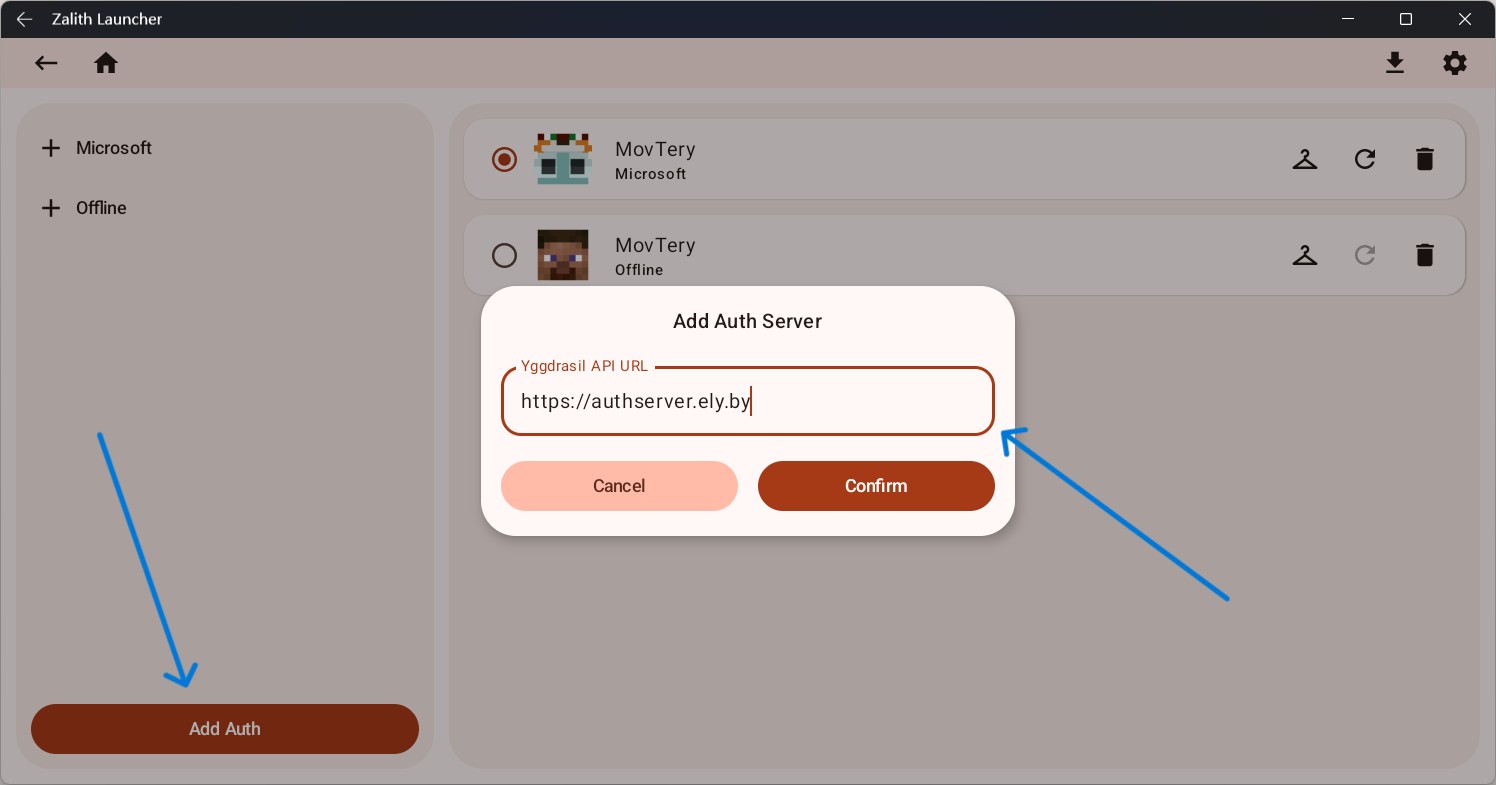Viewport: 1496px width, 785px height.
Task: Click the back arrow in the toolbar
Action: point(46,62)
